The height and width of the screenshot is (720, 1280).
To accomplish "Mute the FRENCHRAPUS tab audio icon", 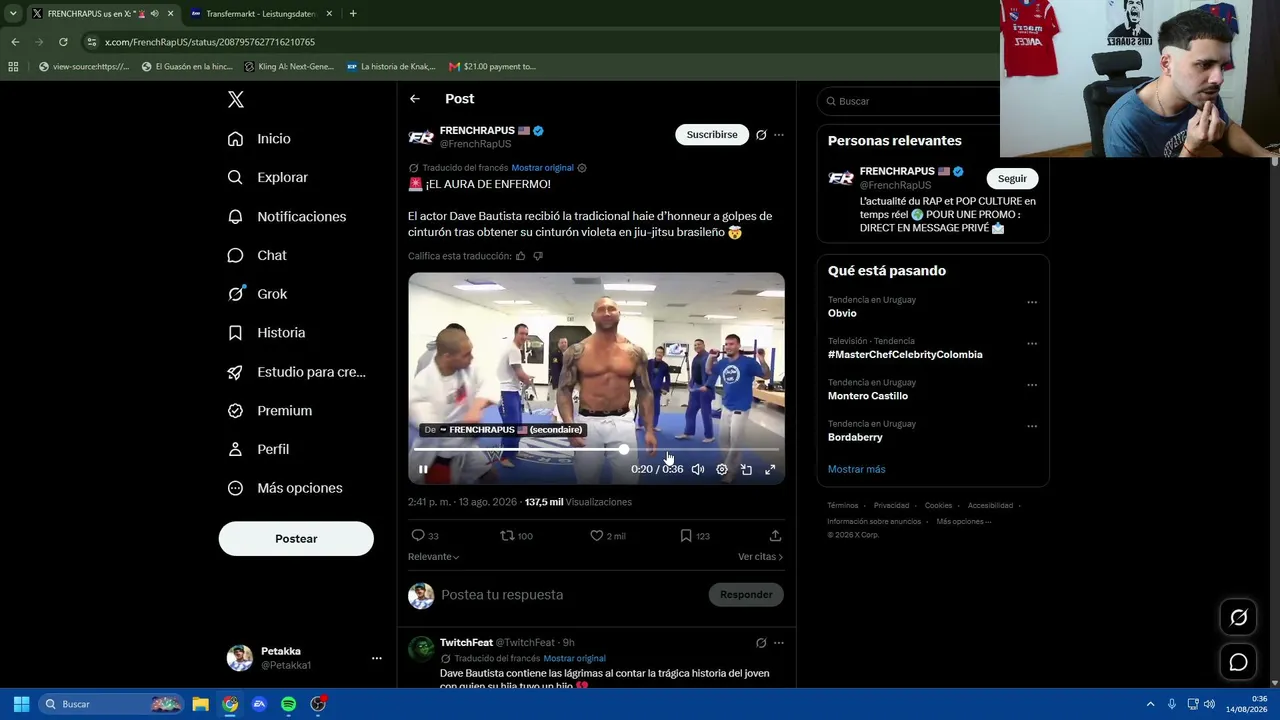I will 154,14.
